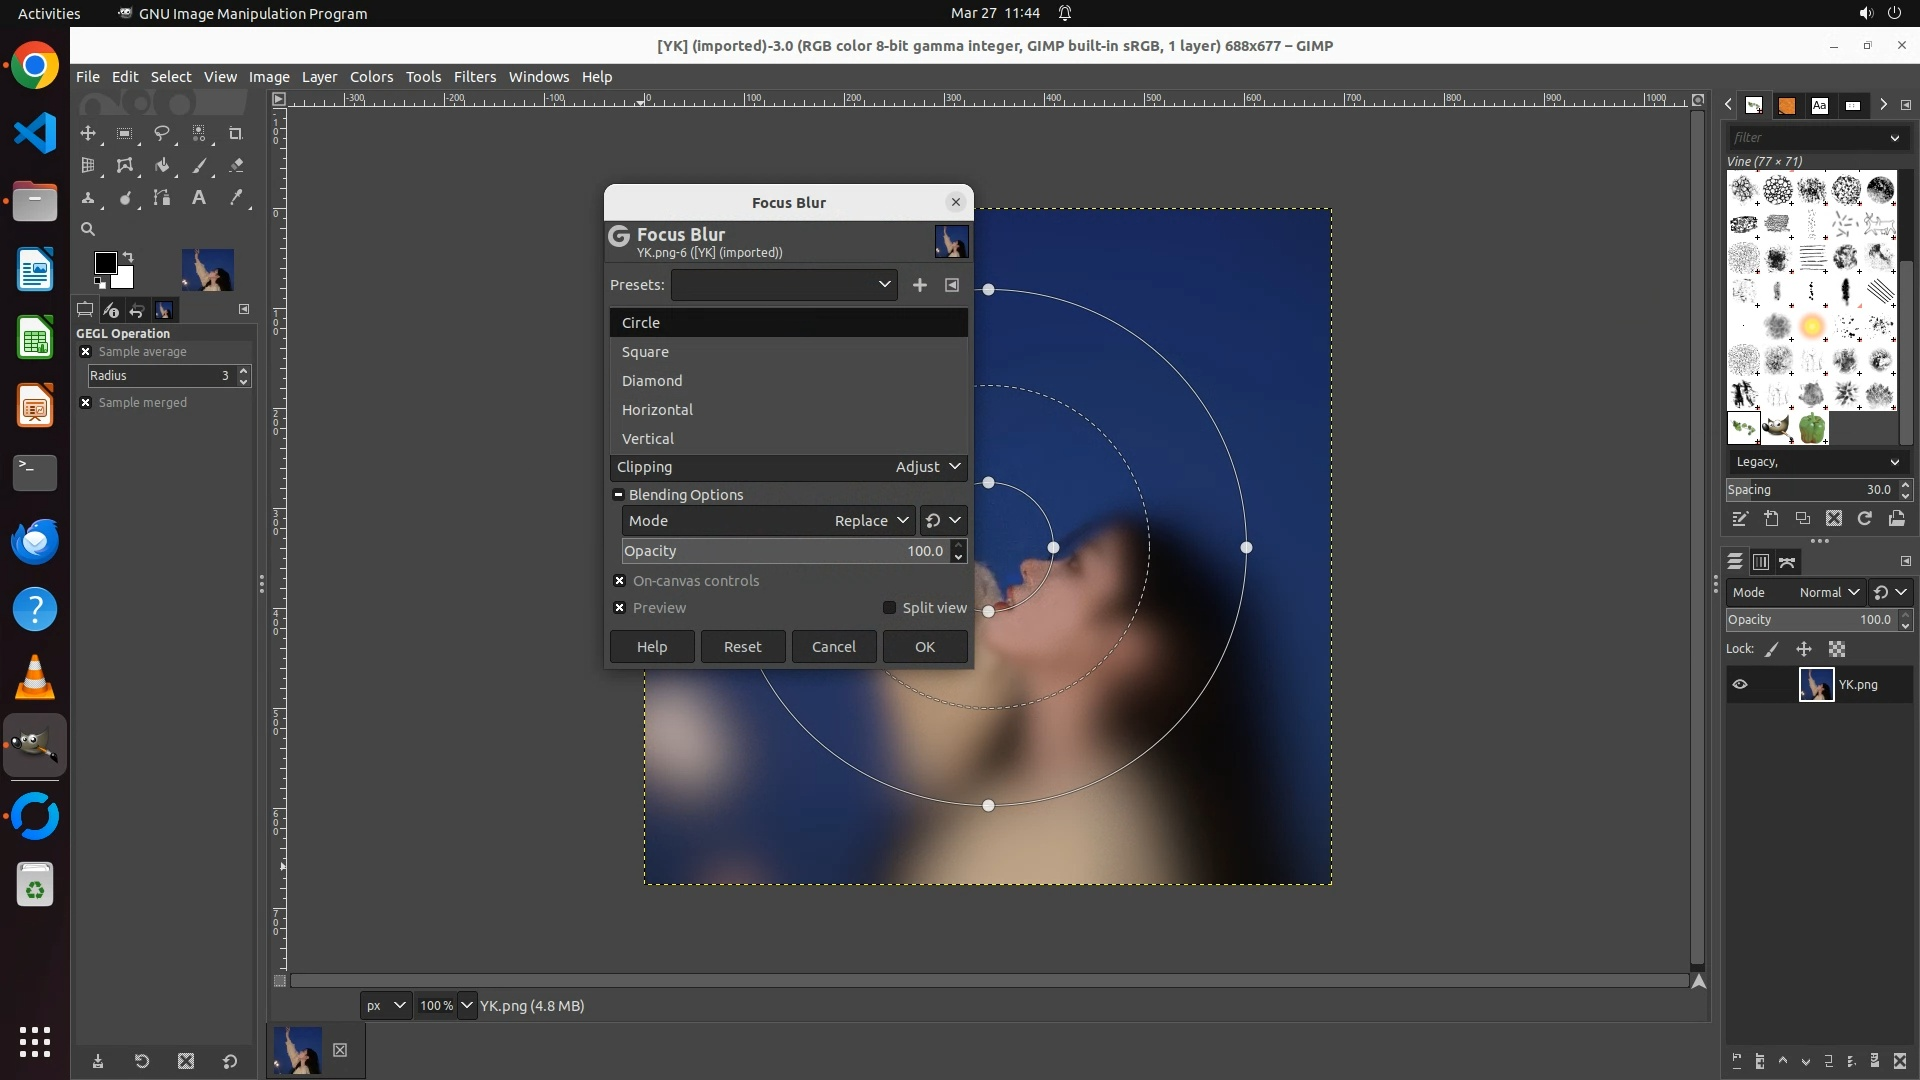Select the Color Picker eyedropper tool
This screenshot has width=1920, height=1080.
click(x=236, y=198)
